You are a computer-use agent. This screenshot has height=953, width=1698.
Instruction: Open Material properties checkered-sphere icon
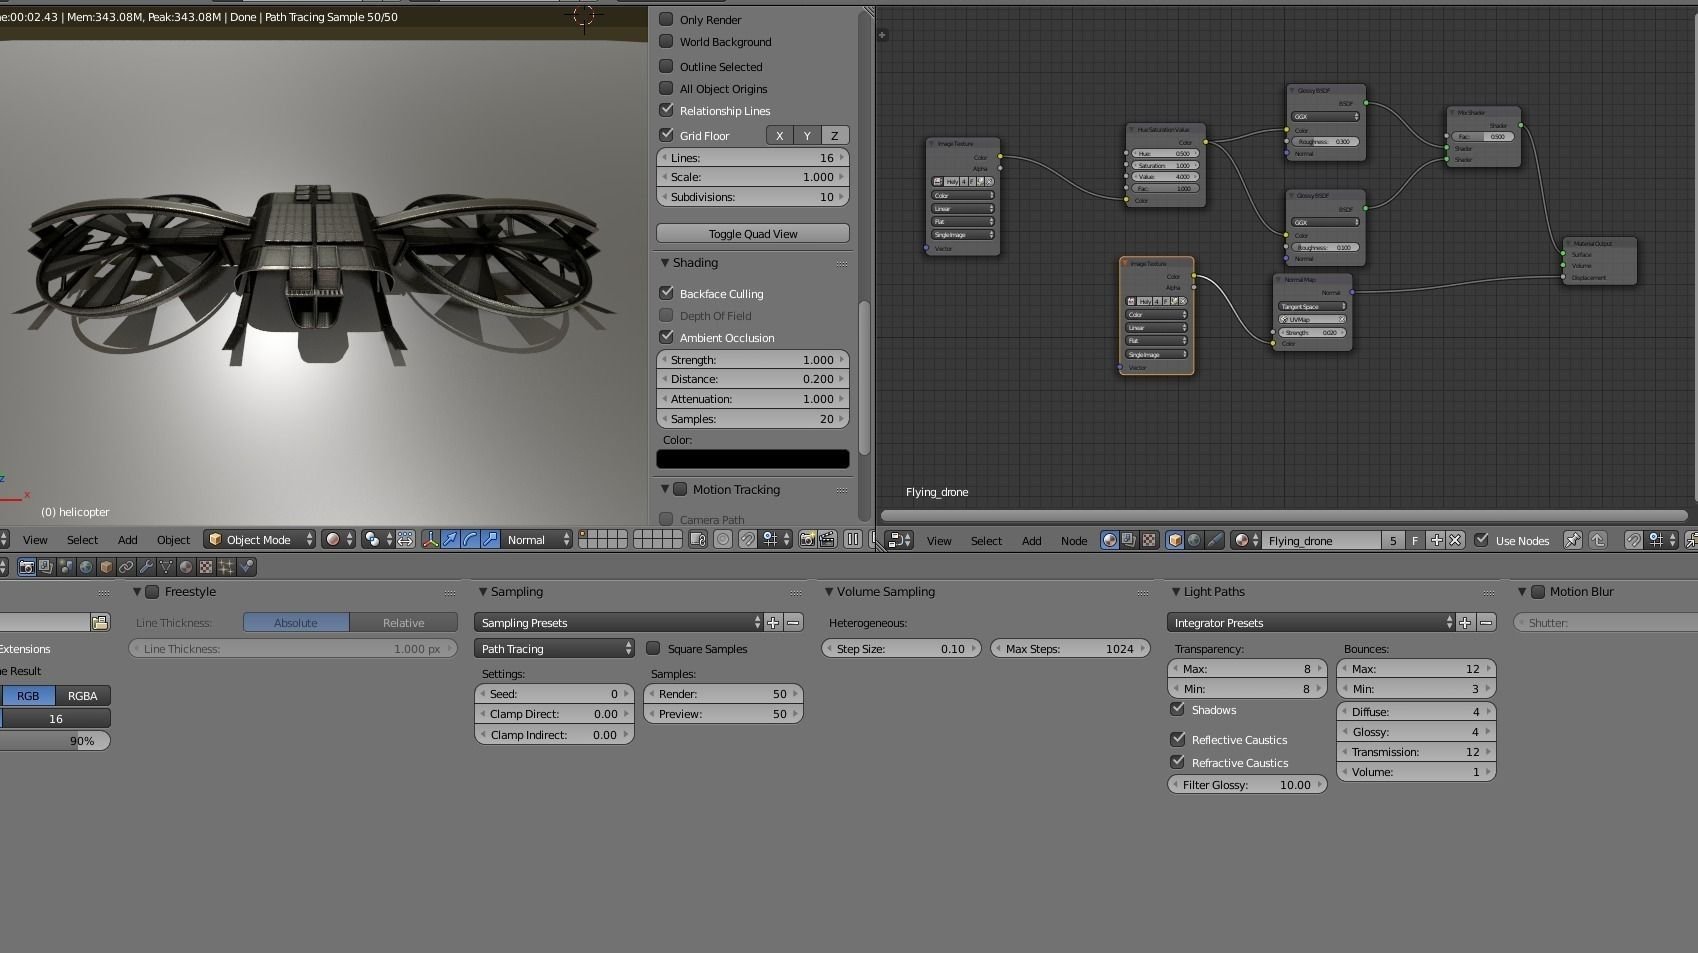tap(187, 566)
